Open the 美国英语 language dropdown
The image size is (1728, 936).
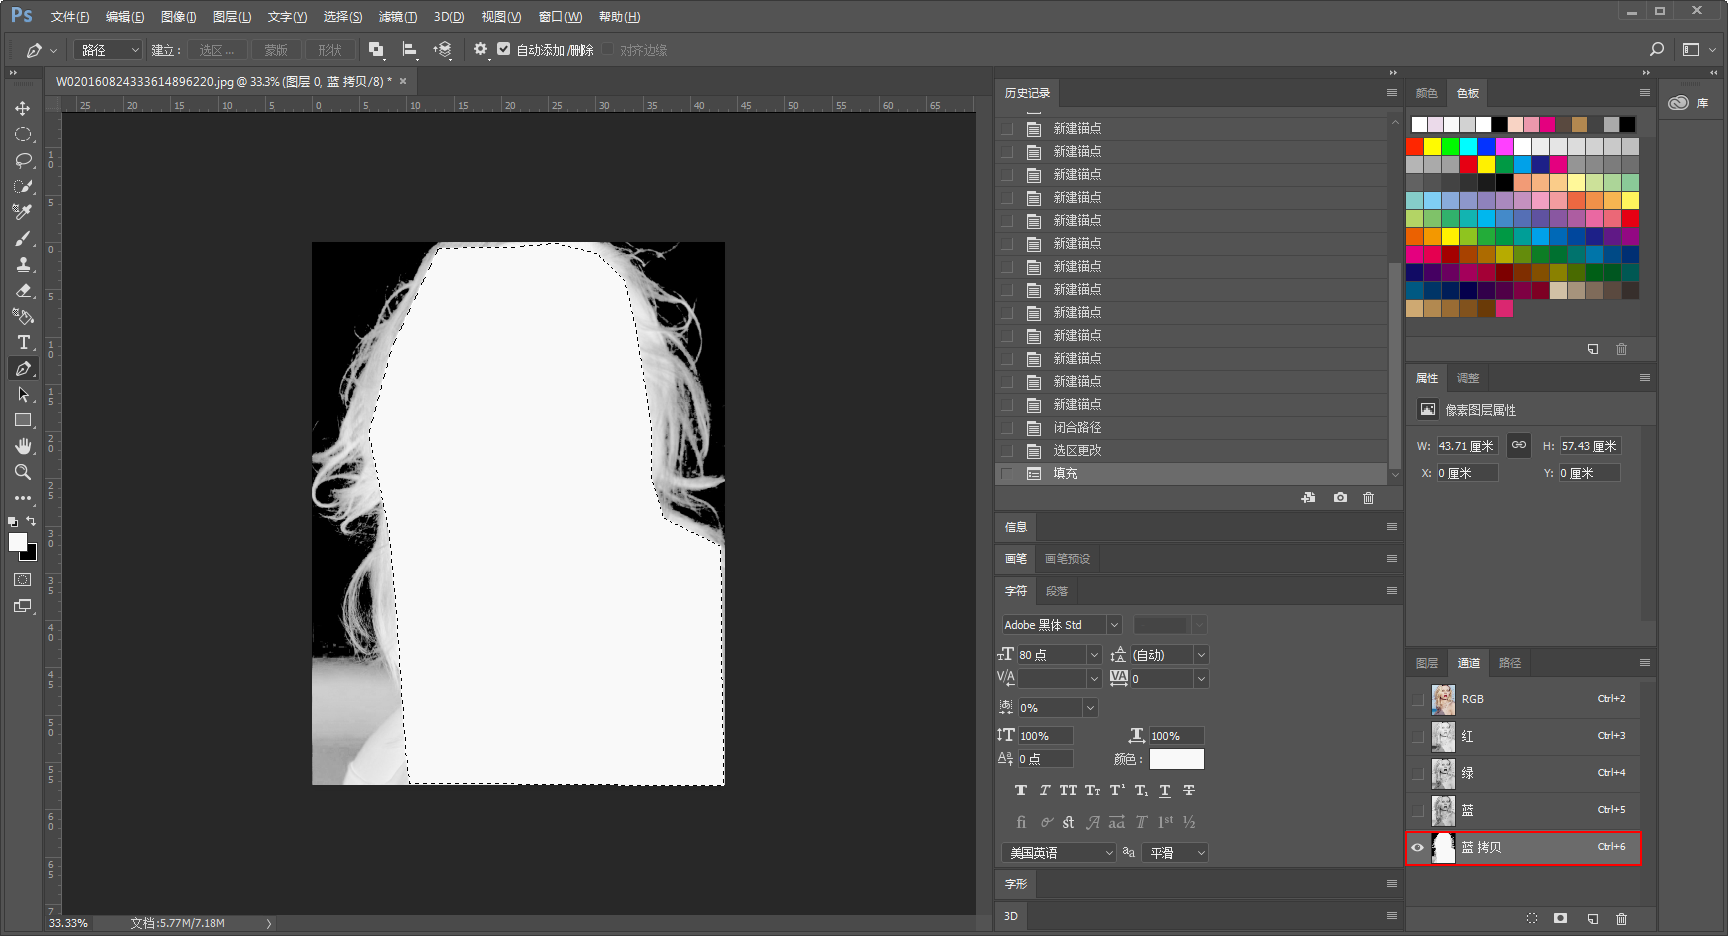pyautogui.click(x=1059, y=853)
